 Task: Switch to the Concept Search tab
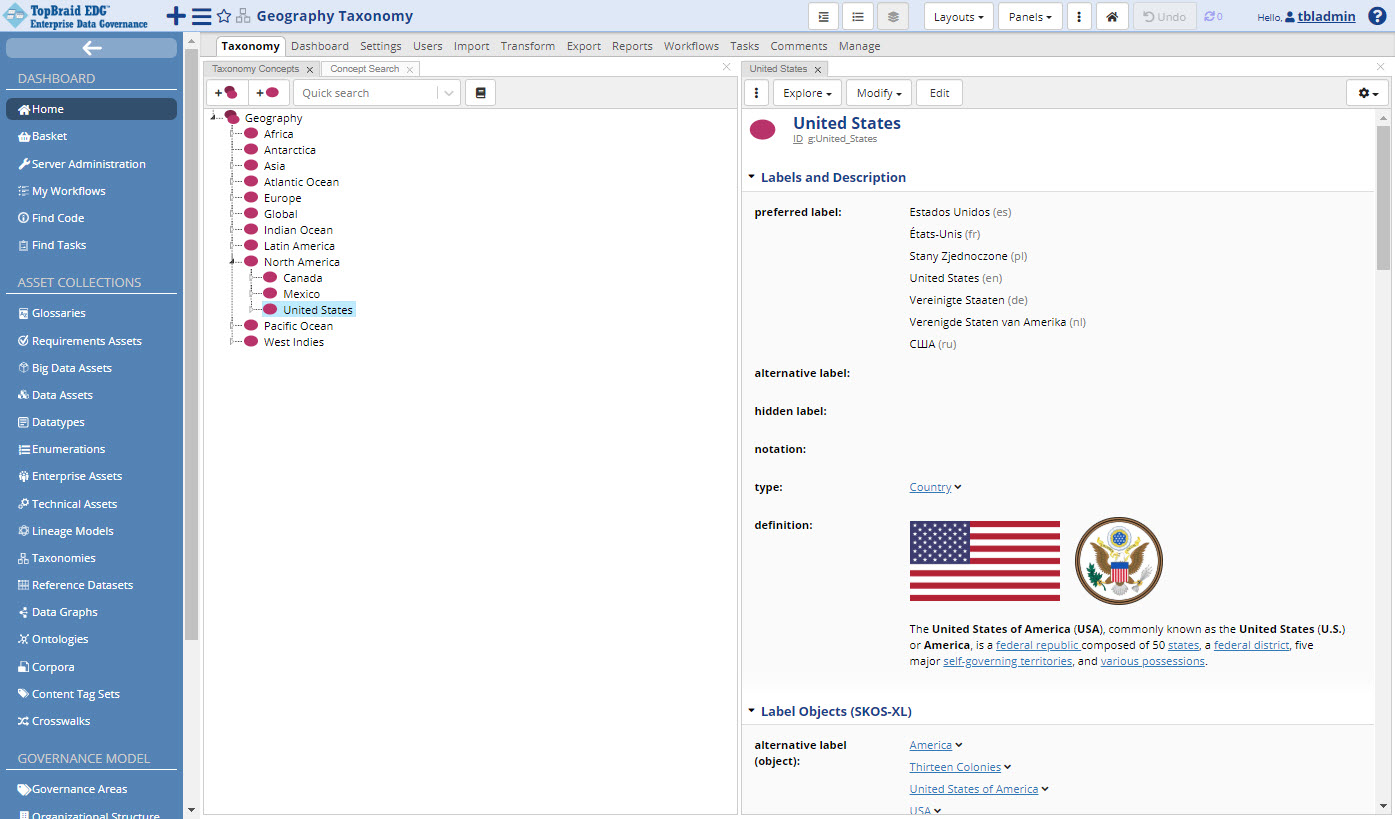coord(364,69)
